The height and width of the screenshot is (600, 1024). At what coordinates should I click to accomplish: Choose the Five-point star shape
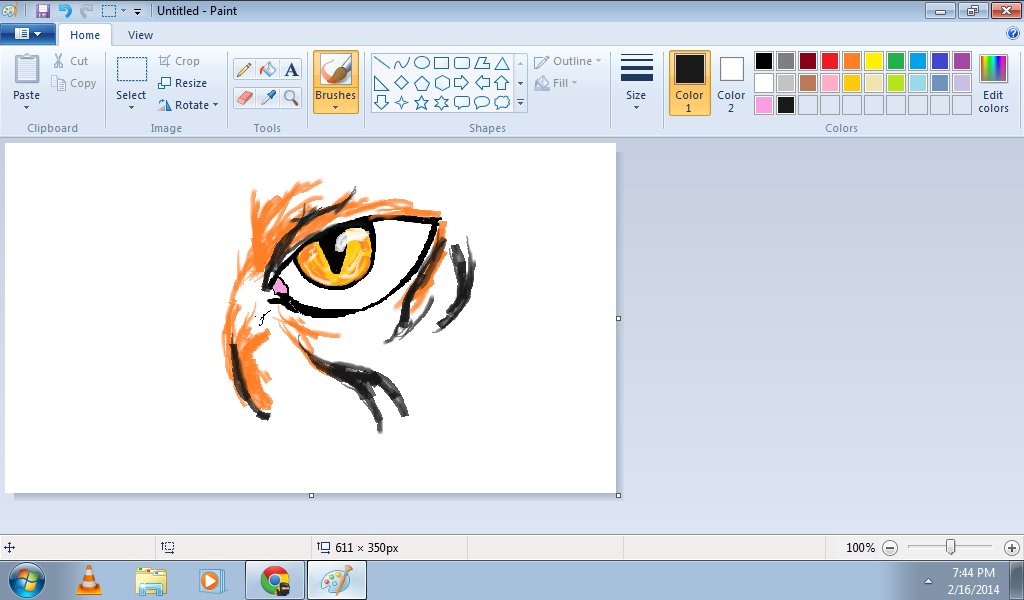point(422,103)
